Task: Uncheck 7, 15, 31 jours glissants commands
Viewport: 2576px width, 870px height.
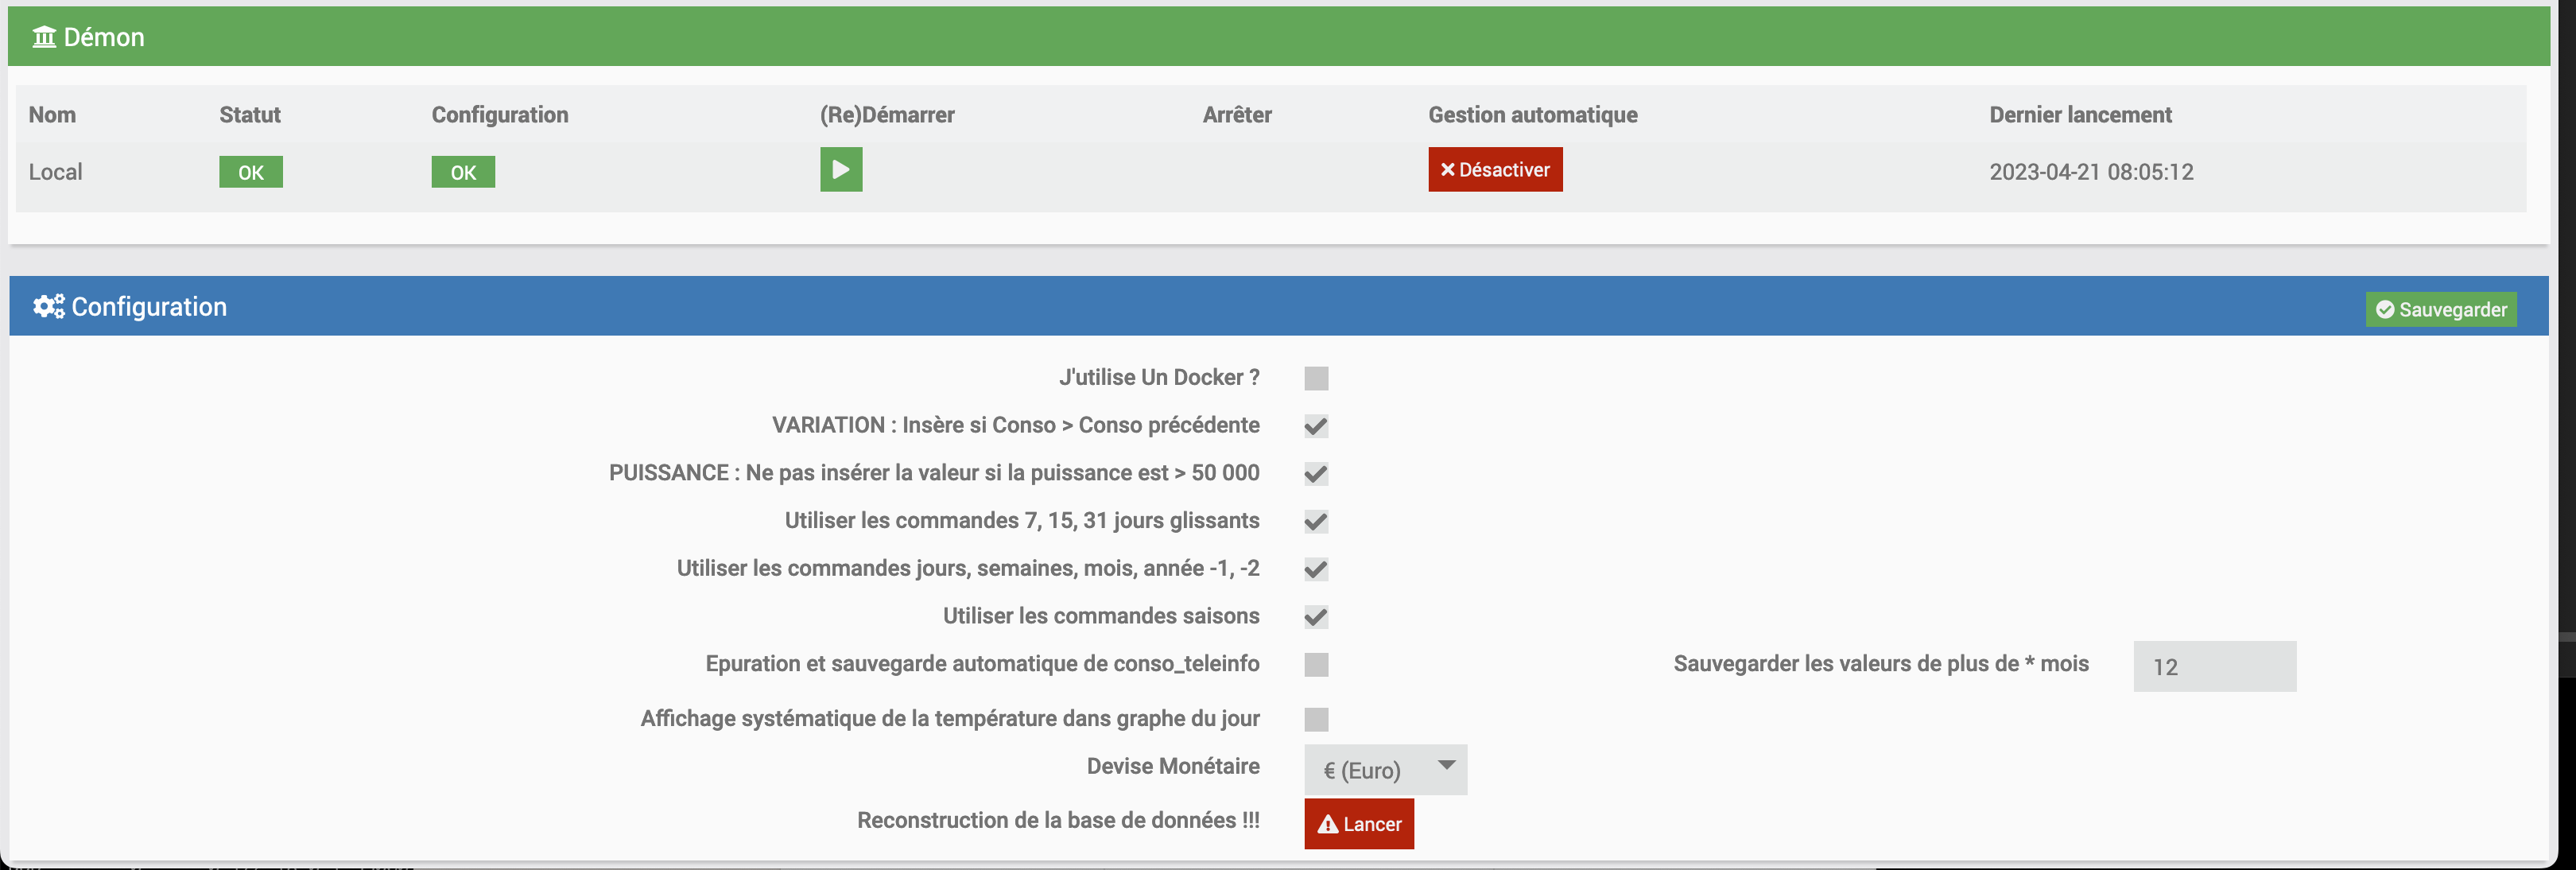Action: 1316,522
